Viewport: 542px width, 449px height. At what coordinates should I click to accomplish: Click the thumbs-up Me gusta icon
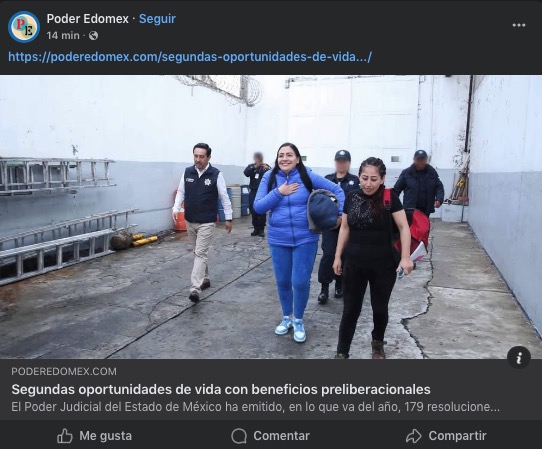point(65,436)
